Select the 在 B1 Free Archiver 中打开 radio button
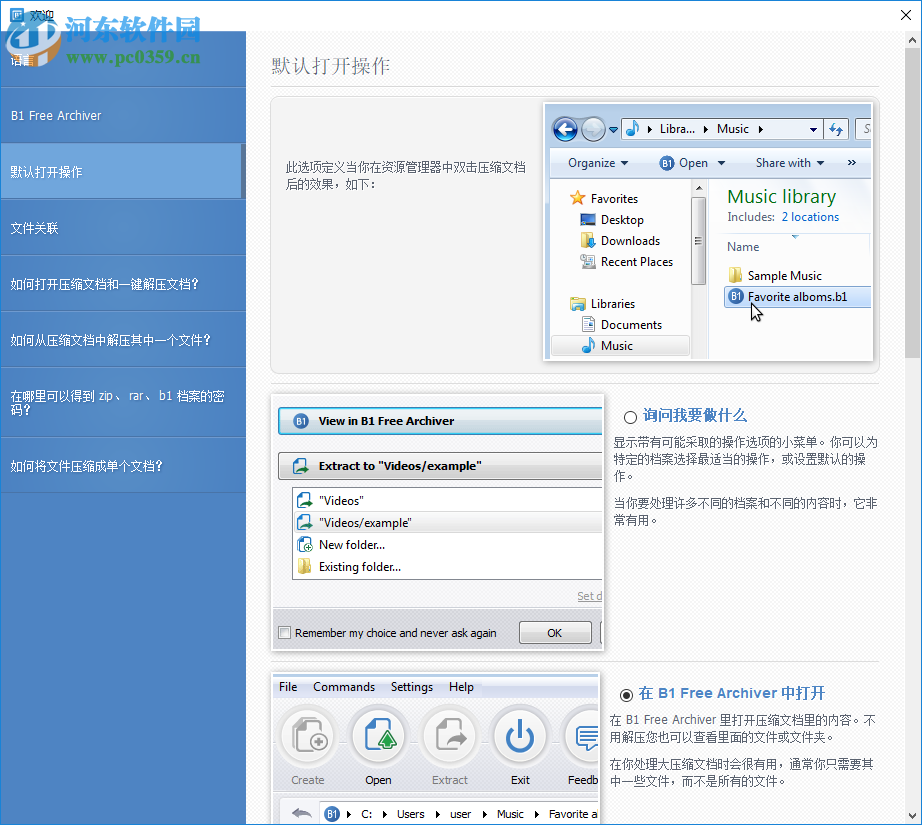This screenshot has height=825, width=922. coord(628,694)
